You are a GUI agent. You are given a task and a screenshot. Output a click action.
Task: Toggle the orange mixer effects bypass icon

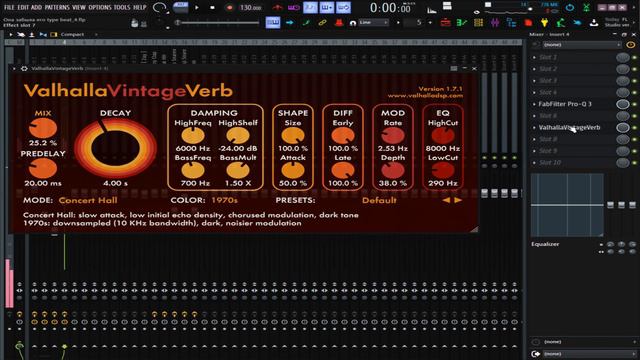tap(631, 44)
